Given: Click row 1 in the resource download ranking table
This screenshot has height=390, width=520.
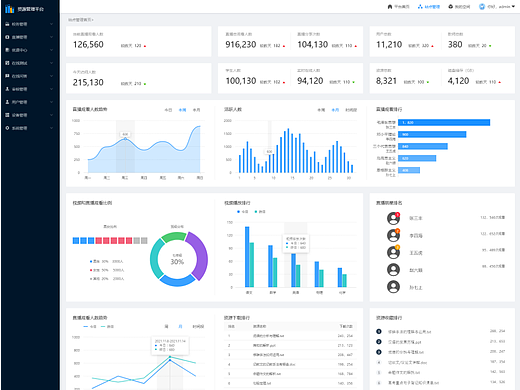Looking at the screenshot, I should [290, 336].
